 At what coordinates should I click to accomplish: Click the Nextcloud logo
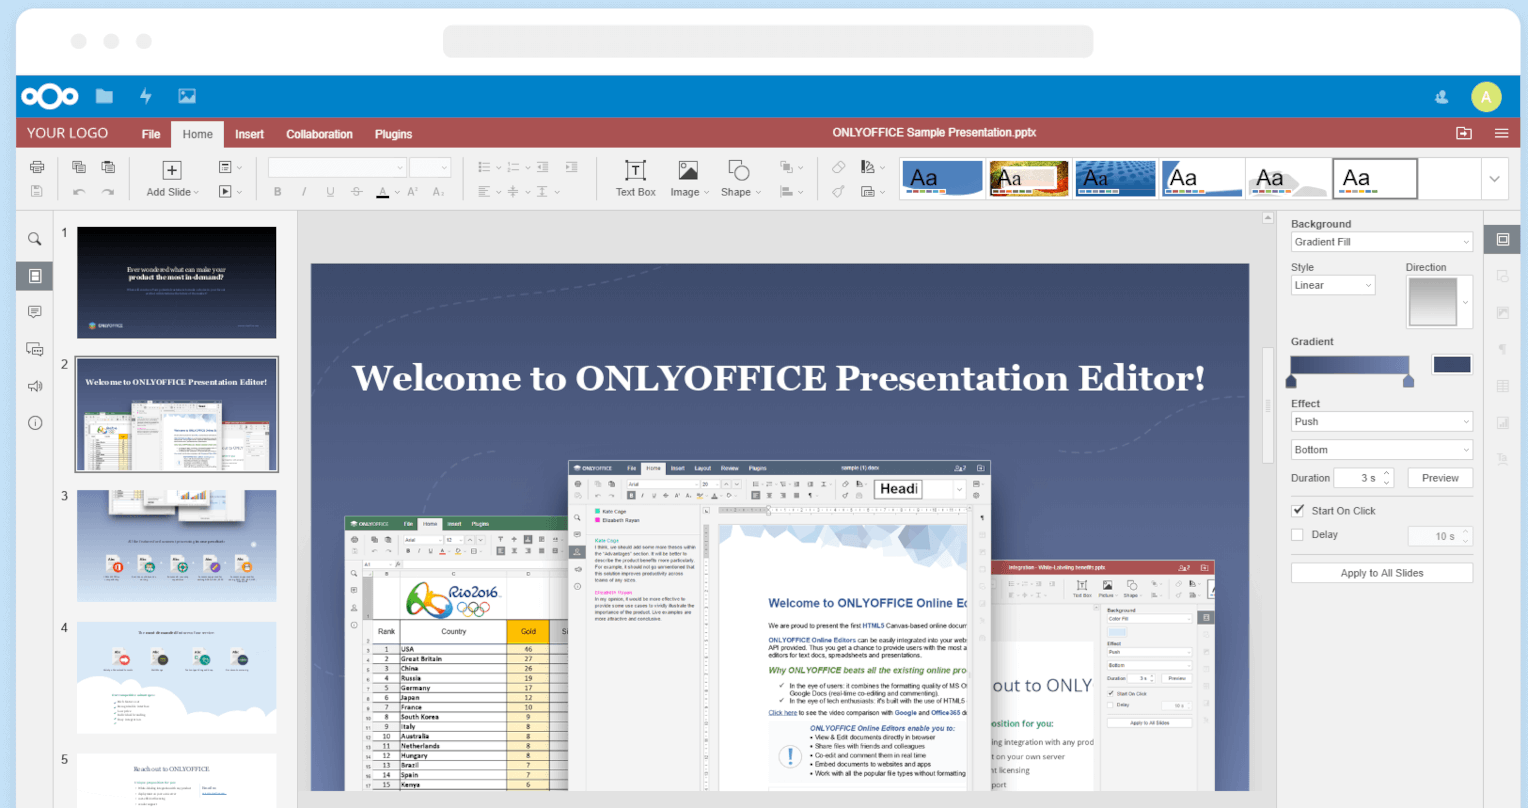50,97
